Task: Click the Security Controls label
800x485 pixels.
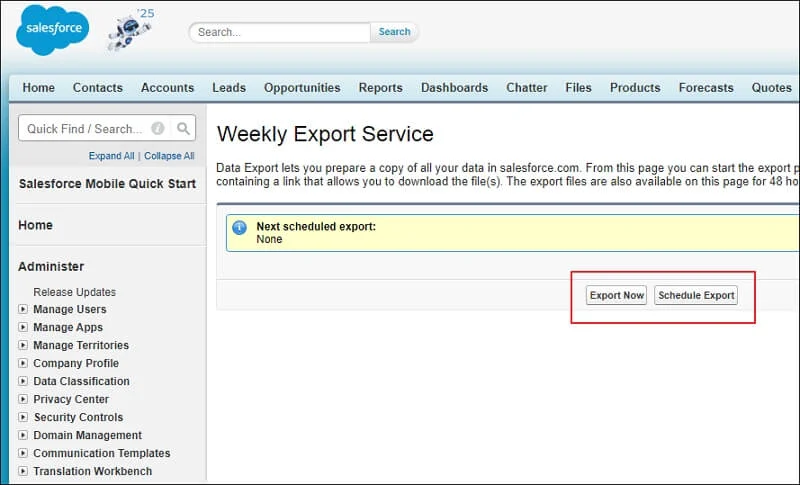Action: point(79,417)
